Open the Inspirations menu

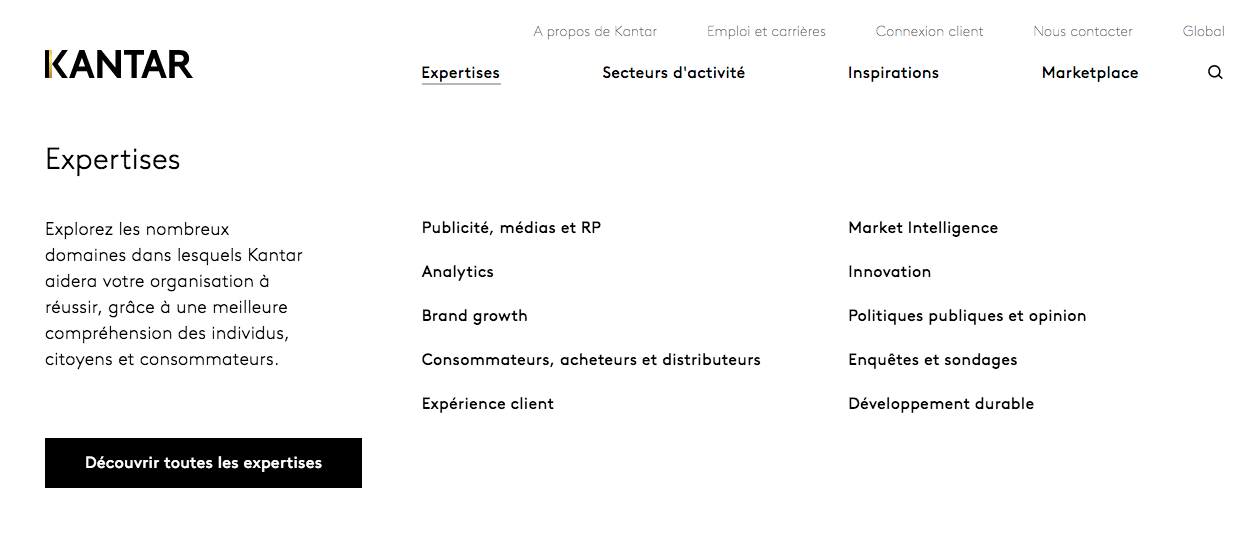point(893,73)
